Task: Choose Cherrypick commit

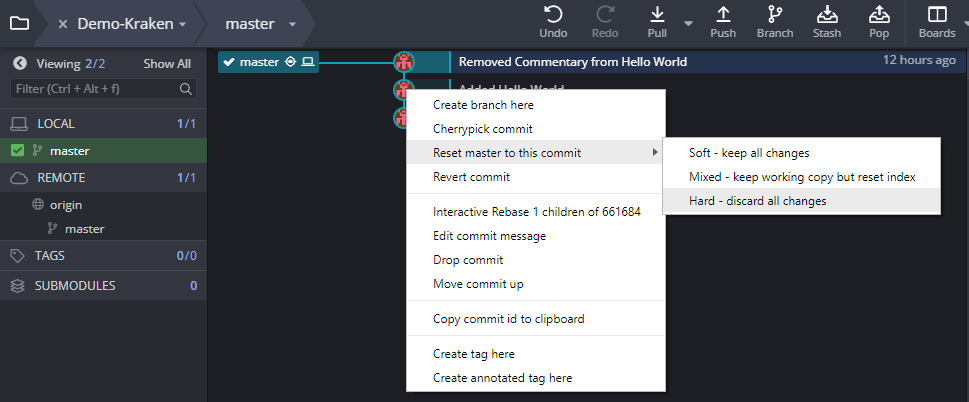Action: tap(536, 129)
